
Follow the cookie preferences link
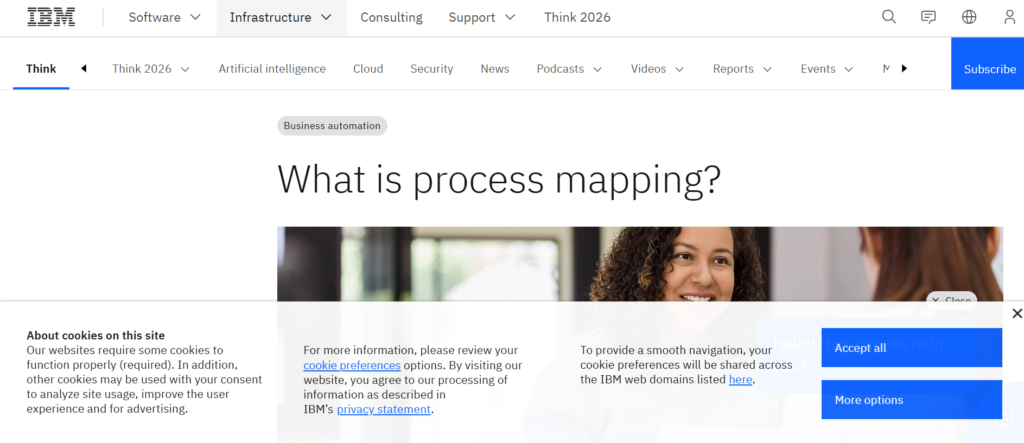[352, 366]
